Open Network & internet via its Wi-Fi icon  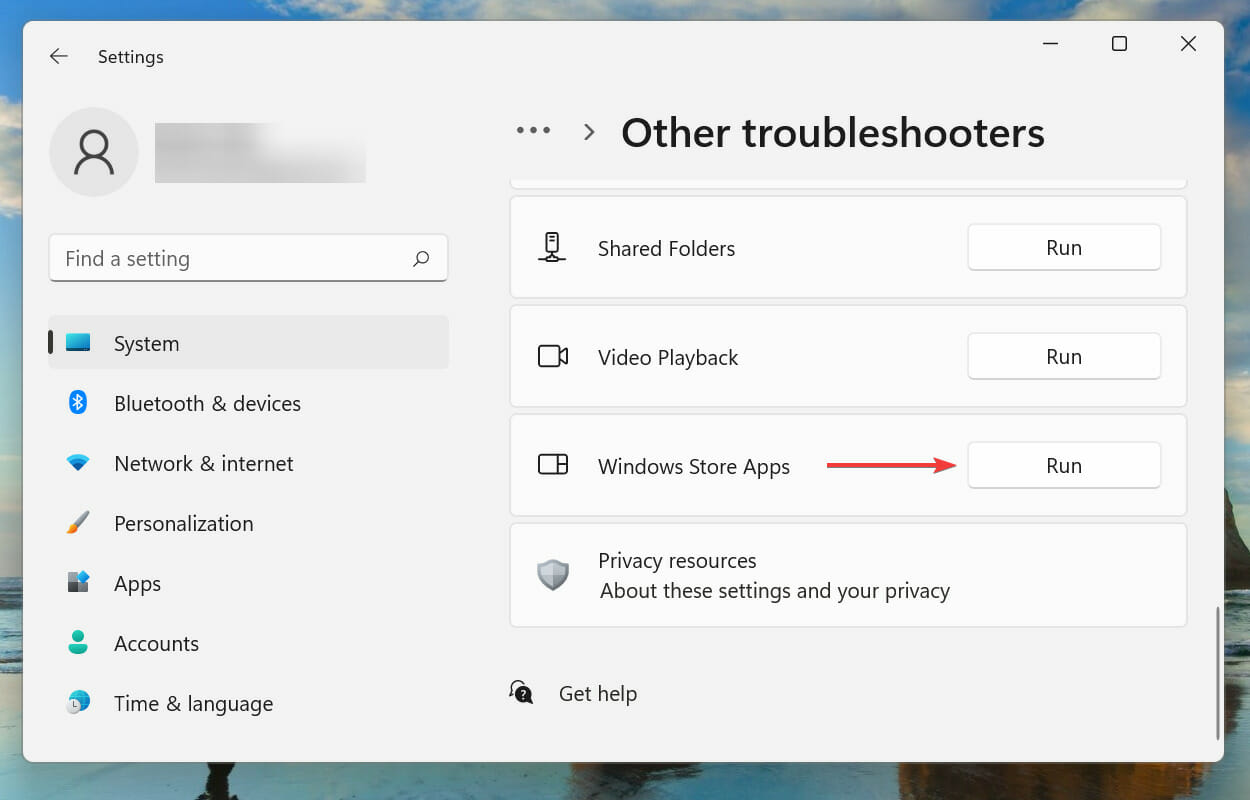78,463
